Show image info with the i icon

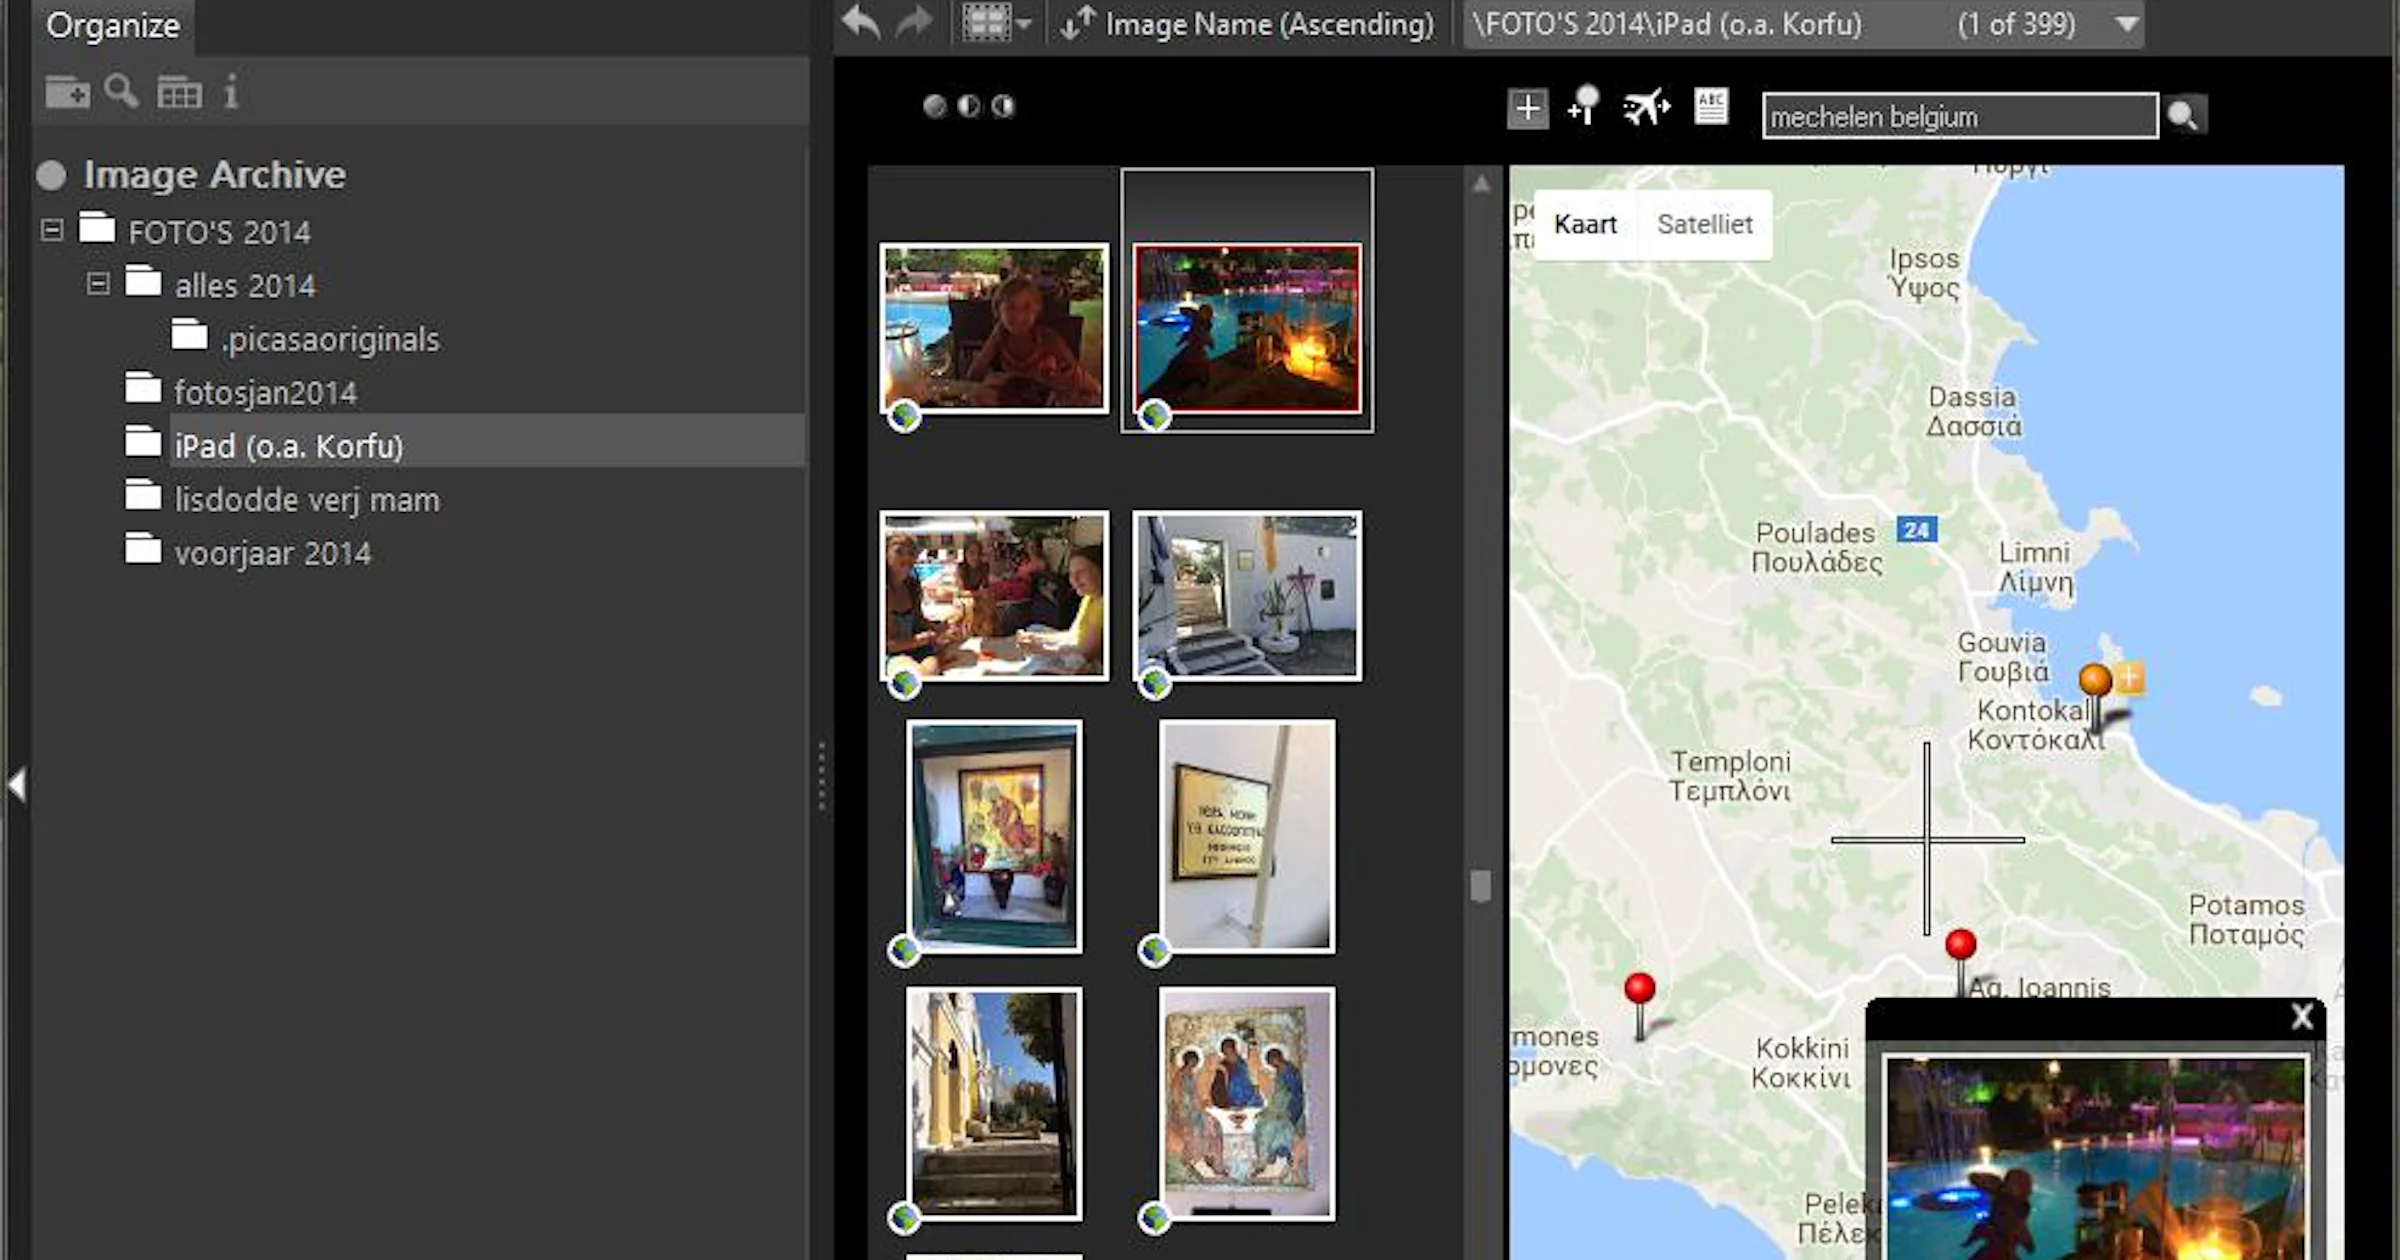tap(231, 91)
